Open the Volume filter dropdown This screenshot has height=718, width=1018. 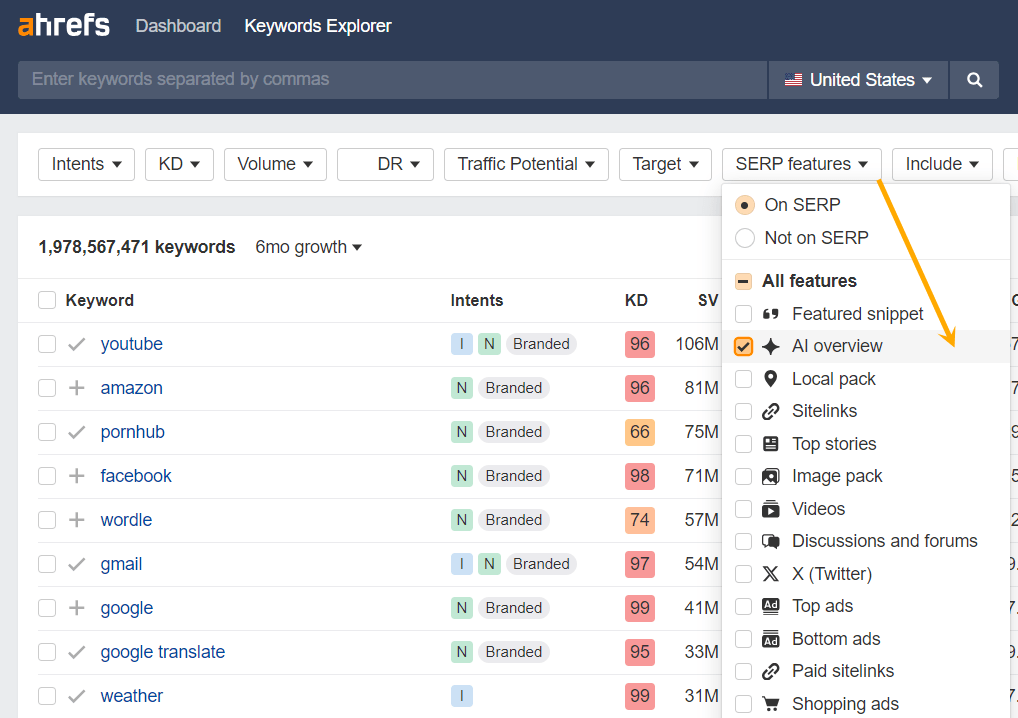coord(275,164)
